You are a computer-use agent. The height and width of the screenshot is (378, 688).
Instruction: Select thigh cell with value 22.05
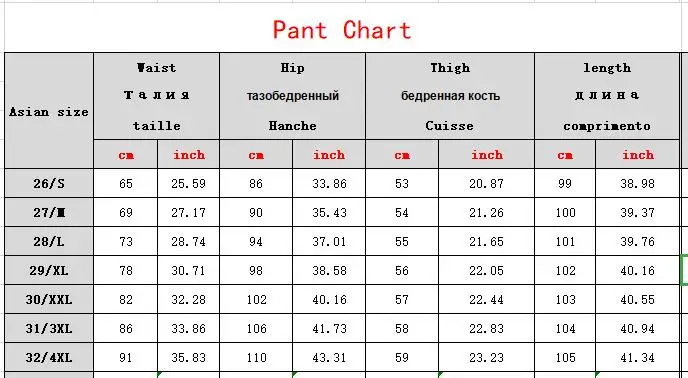(487, 270)
